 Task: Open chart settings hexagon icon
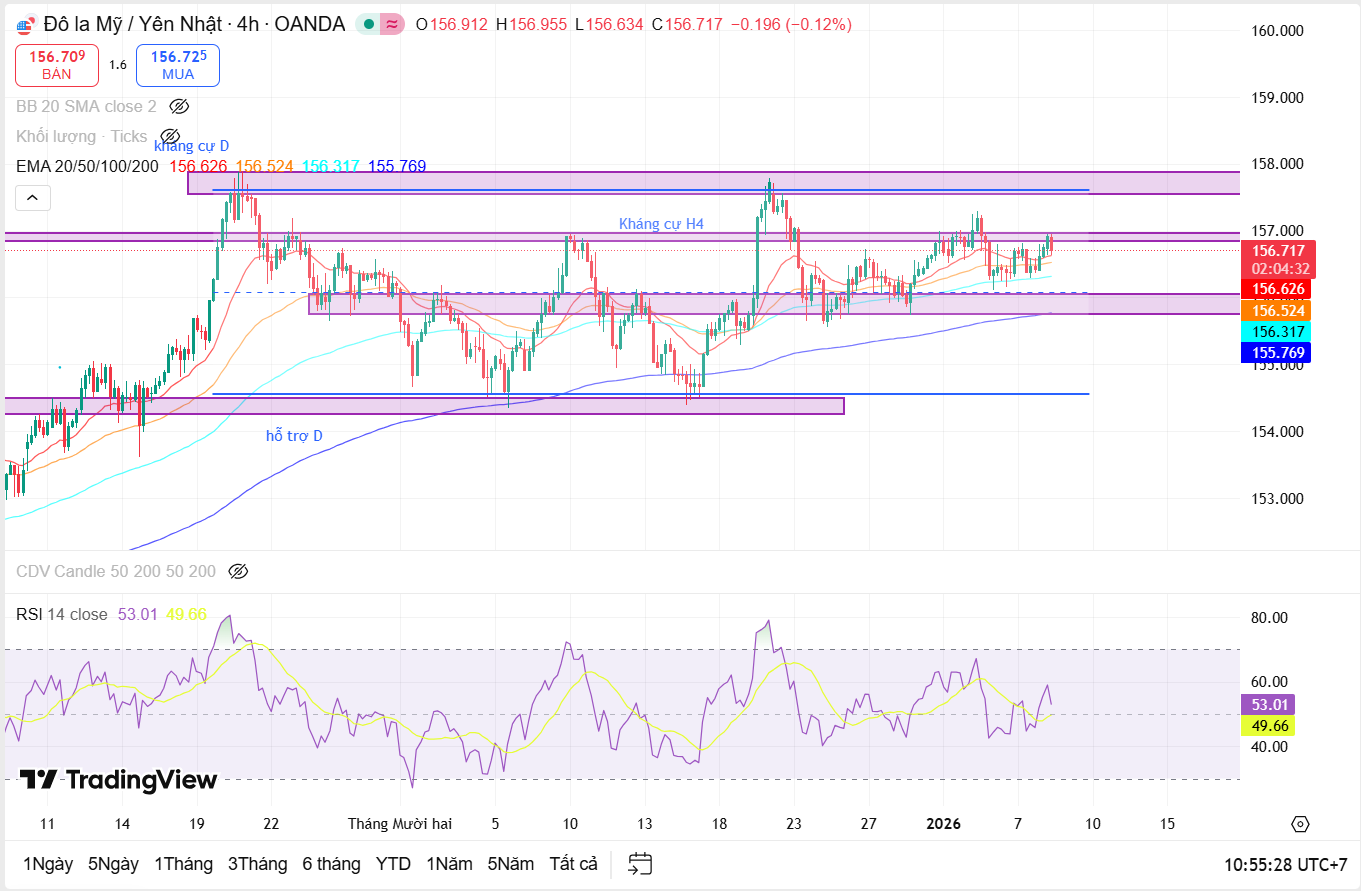click(1299, 824)
